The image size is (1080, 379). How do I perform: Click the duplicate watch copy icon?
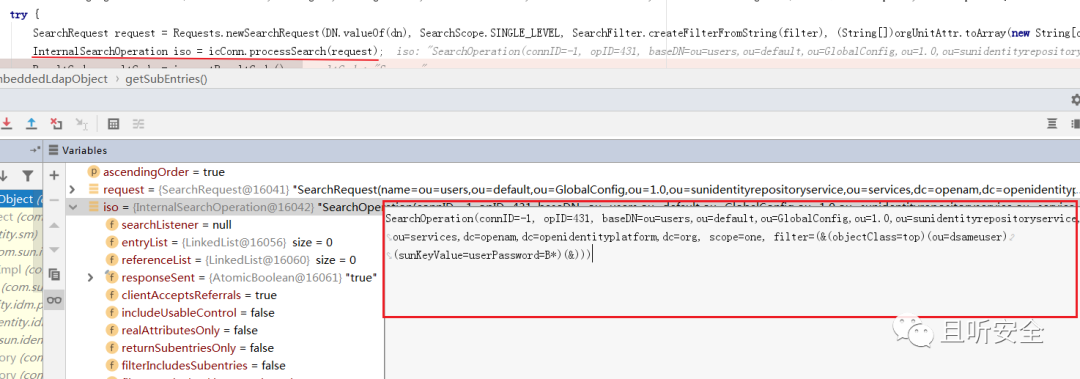tap(54, 275)
